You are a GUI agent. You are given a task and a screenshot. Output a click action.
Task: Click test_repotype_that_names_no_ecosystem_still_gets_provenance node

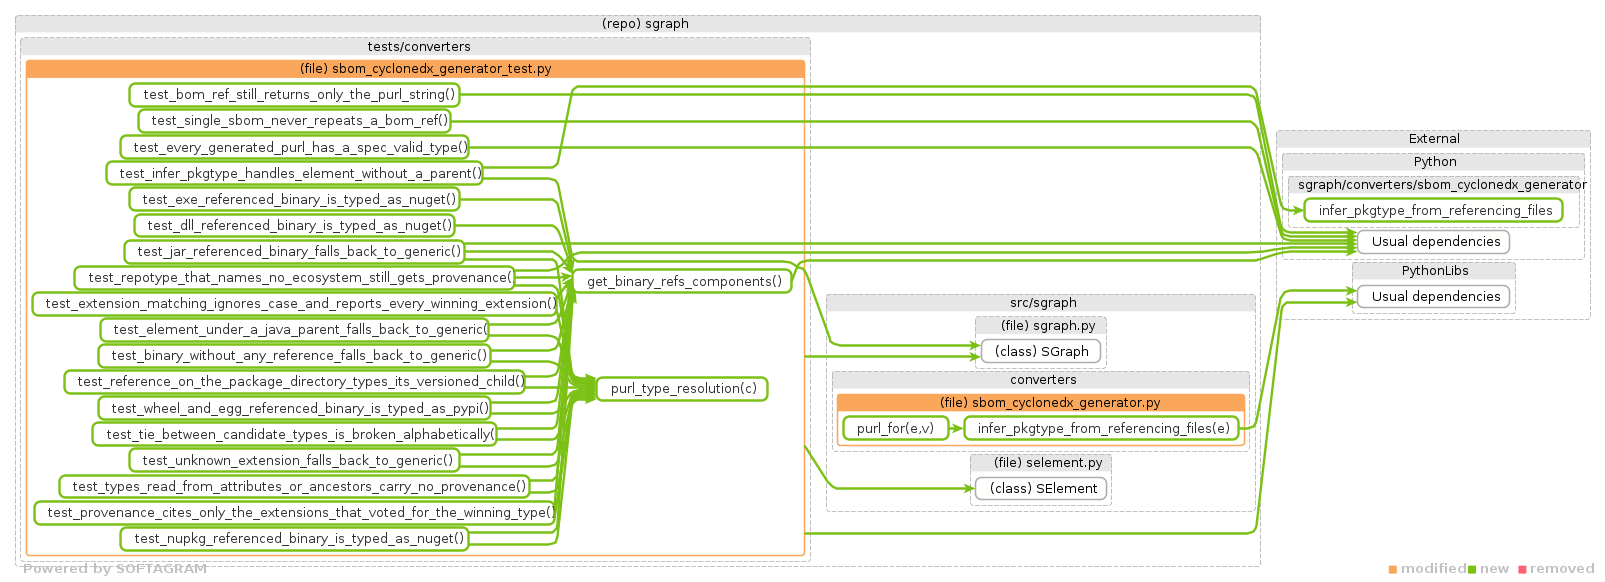click(295, 277)
